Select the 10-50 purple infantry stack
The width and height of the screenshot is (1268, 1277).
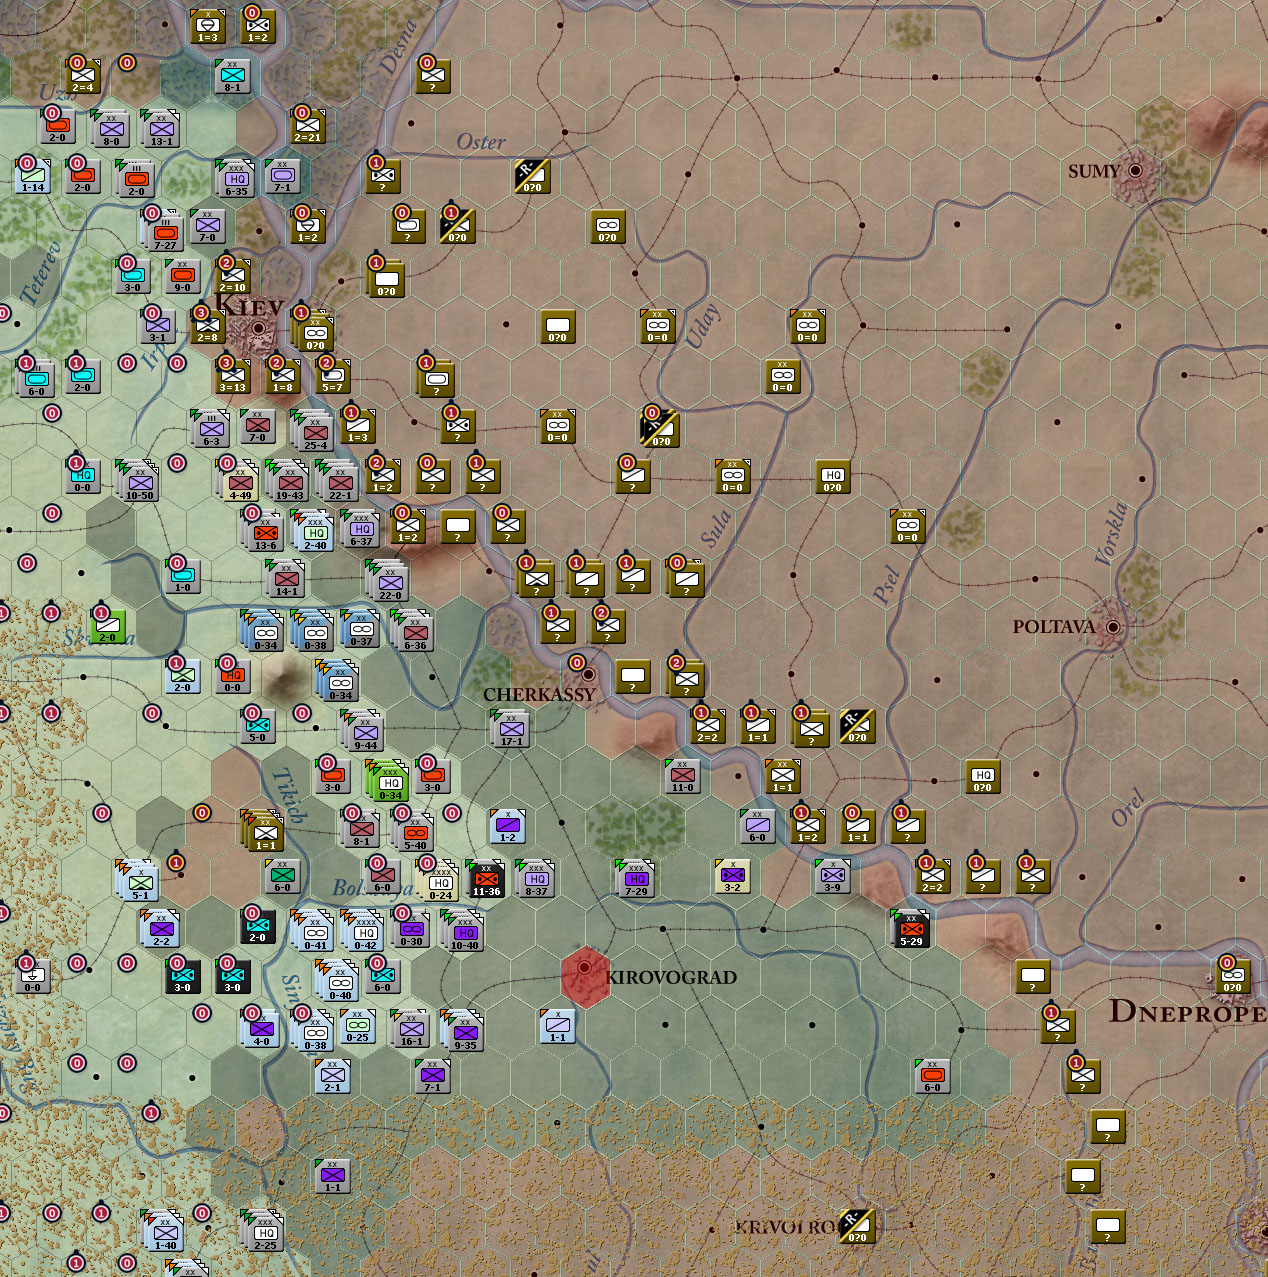[138, 483]
